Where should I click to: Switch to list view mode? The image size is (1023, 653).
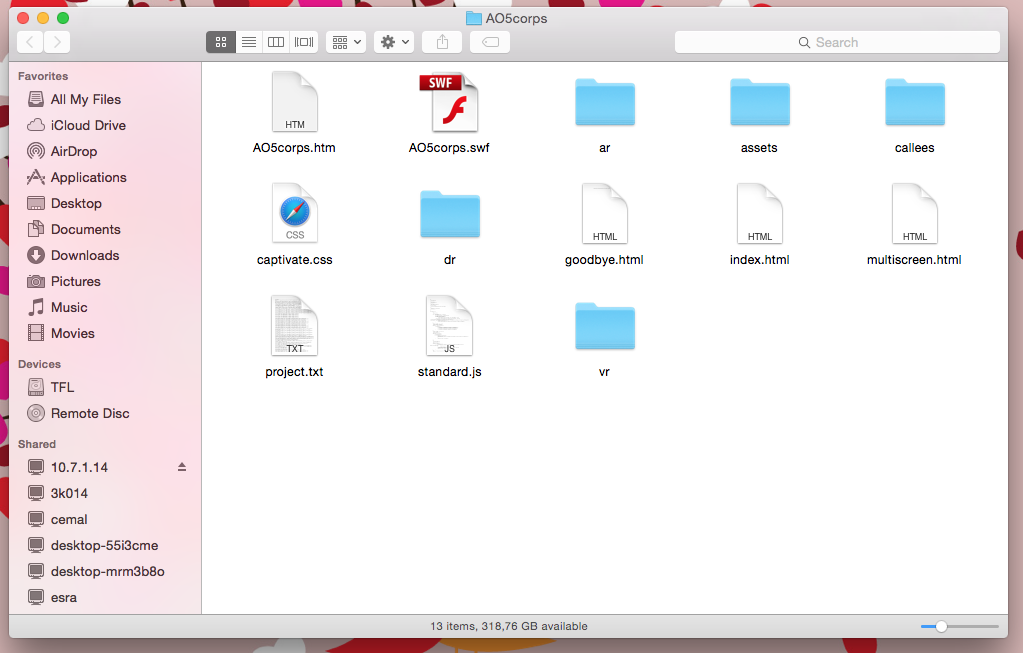click(249, 42)
